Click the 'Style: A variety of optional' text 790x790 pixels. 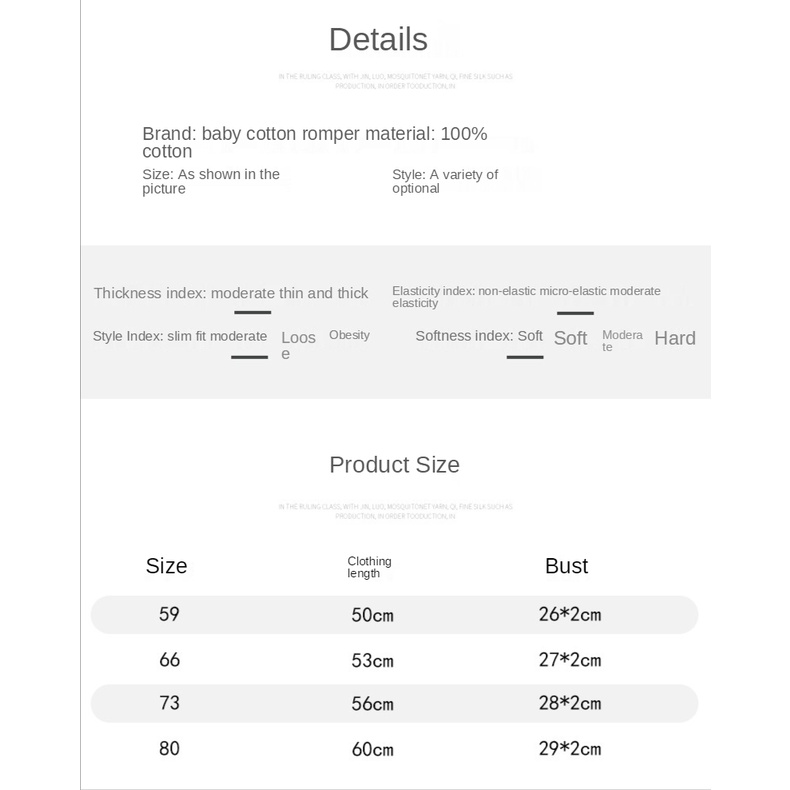point(445,181)
